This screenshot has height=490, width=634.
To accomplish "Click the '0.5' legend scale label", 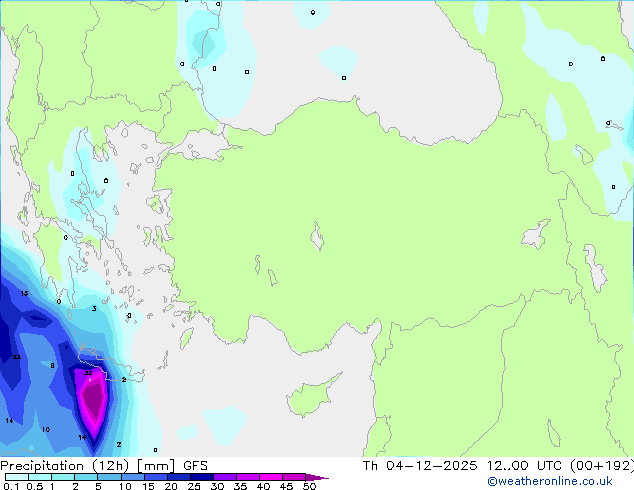I will 35,486.
